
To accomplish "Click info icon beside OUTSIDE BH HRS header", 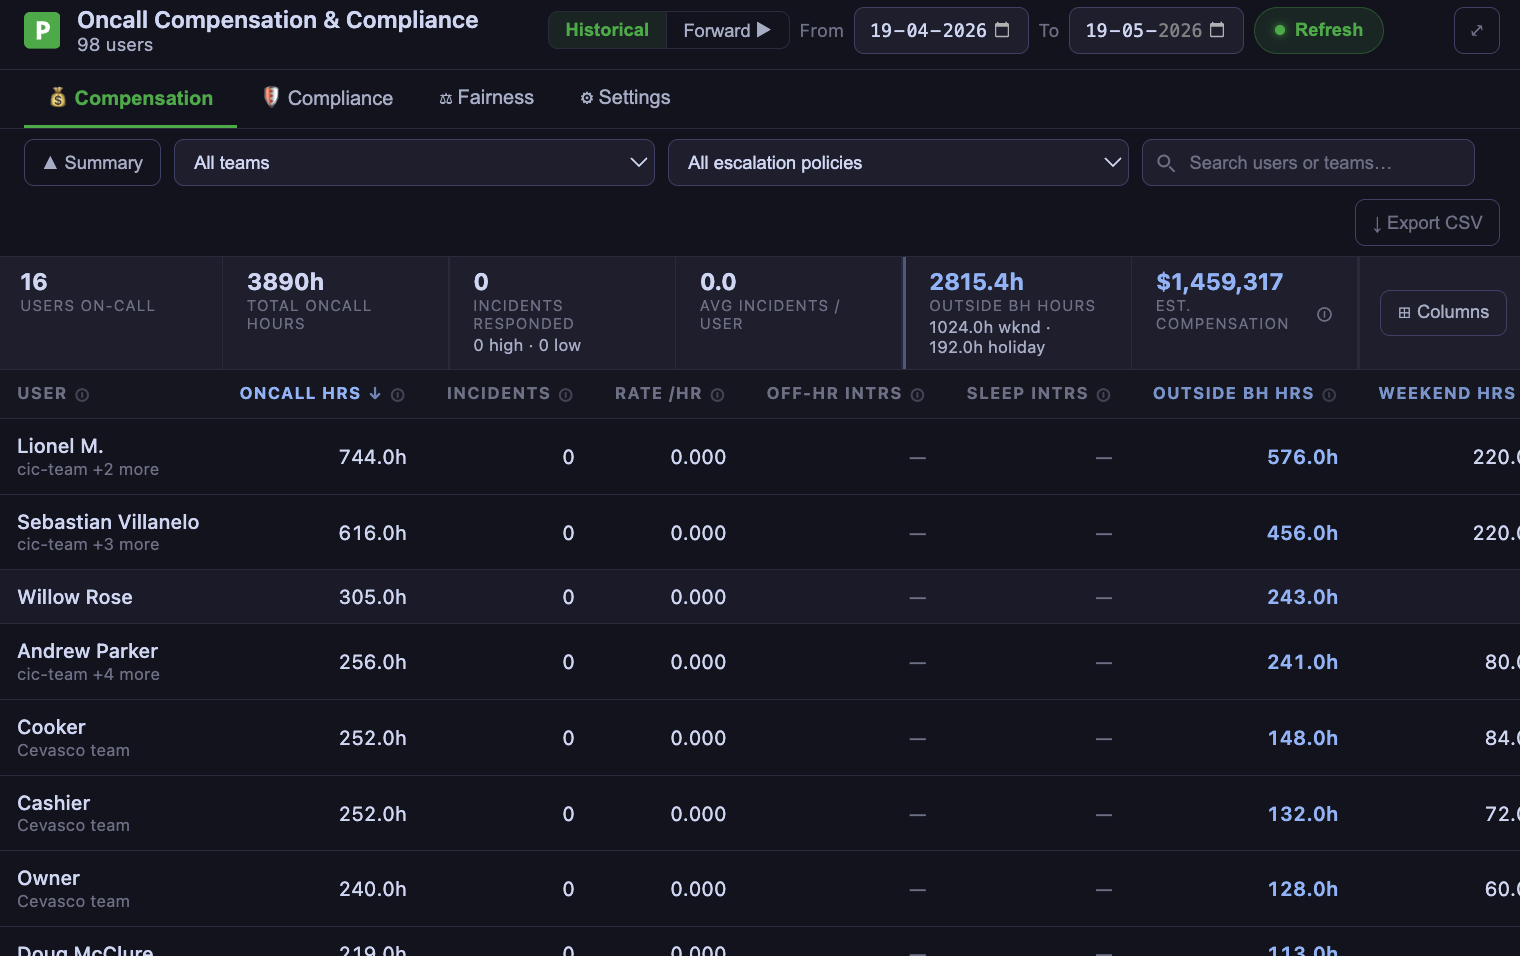I will pyautogui.click(x=1329, y=395).
